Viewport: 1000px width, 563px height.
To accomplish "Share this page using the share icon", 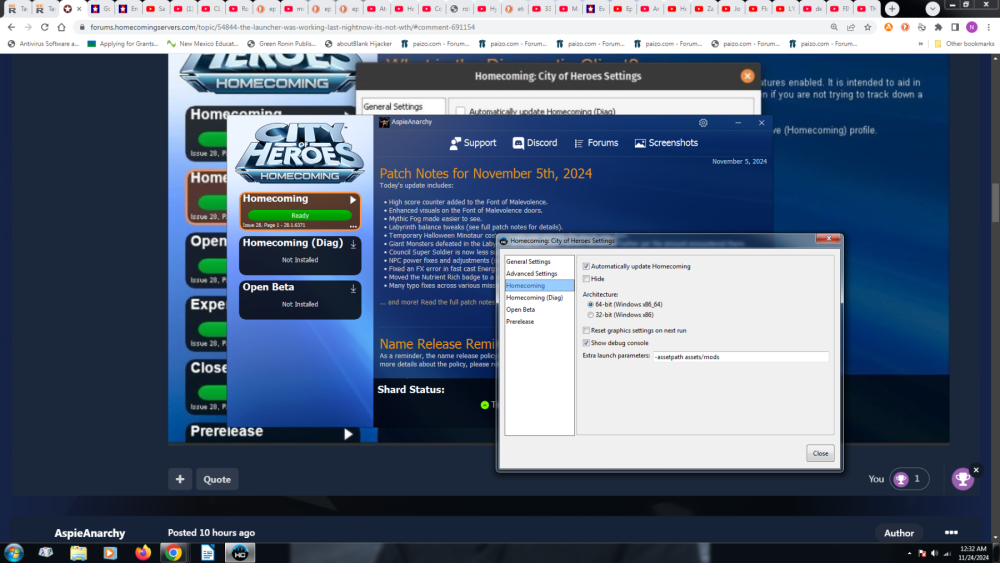I will click(x=851, y=27).
